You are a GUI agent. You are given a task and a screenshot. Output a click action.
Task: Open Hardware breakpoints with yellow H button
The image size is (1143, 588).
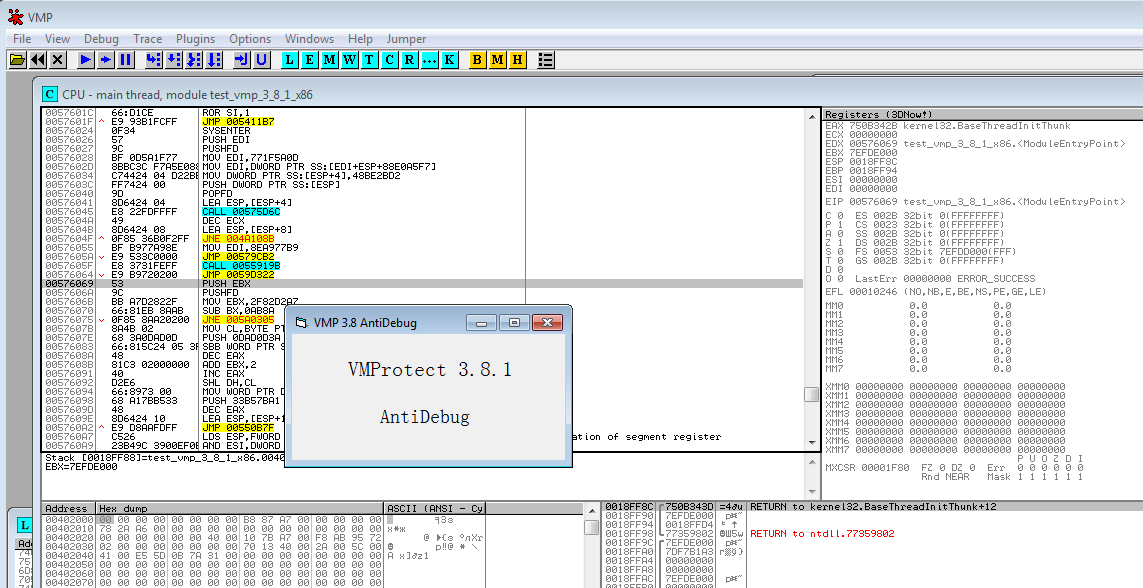pyautogui.click(x=517, y=60)
